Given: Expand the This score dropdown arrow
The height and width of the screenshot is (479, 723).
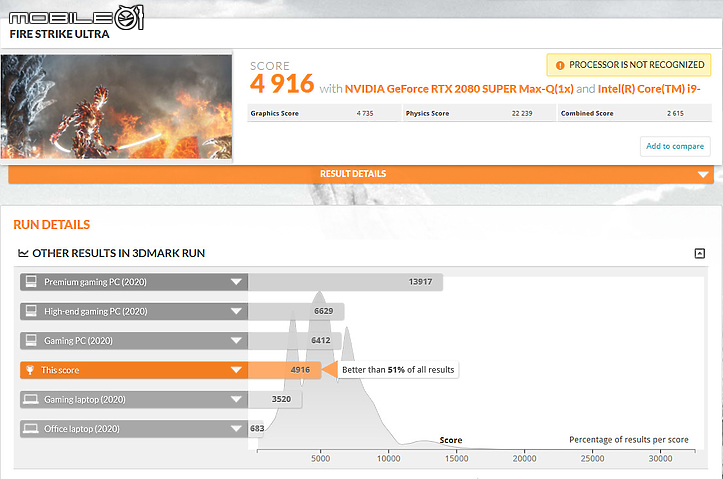Looking at the screenshot, I should point(236,370).
